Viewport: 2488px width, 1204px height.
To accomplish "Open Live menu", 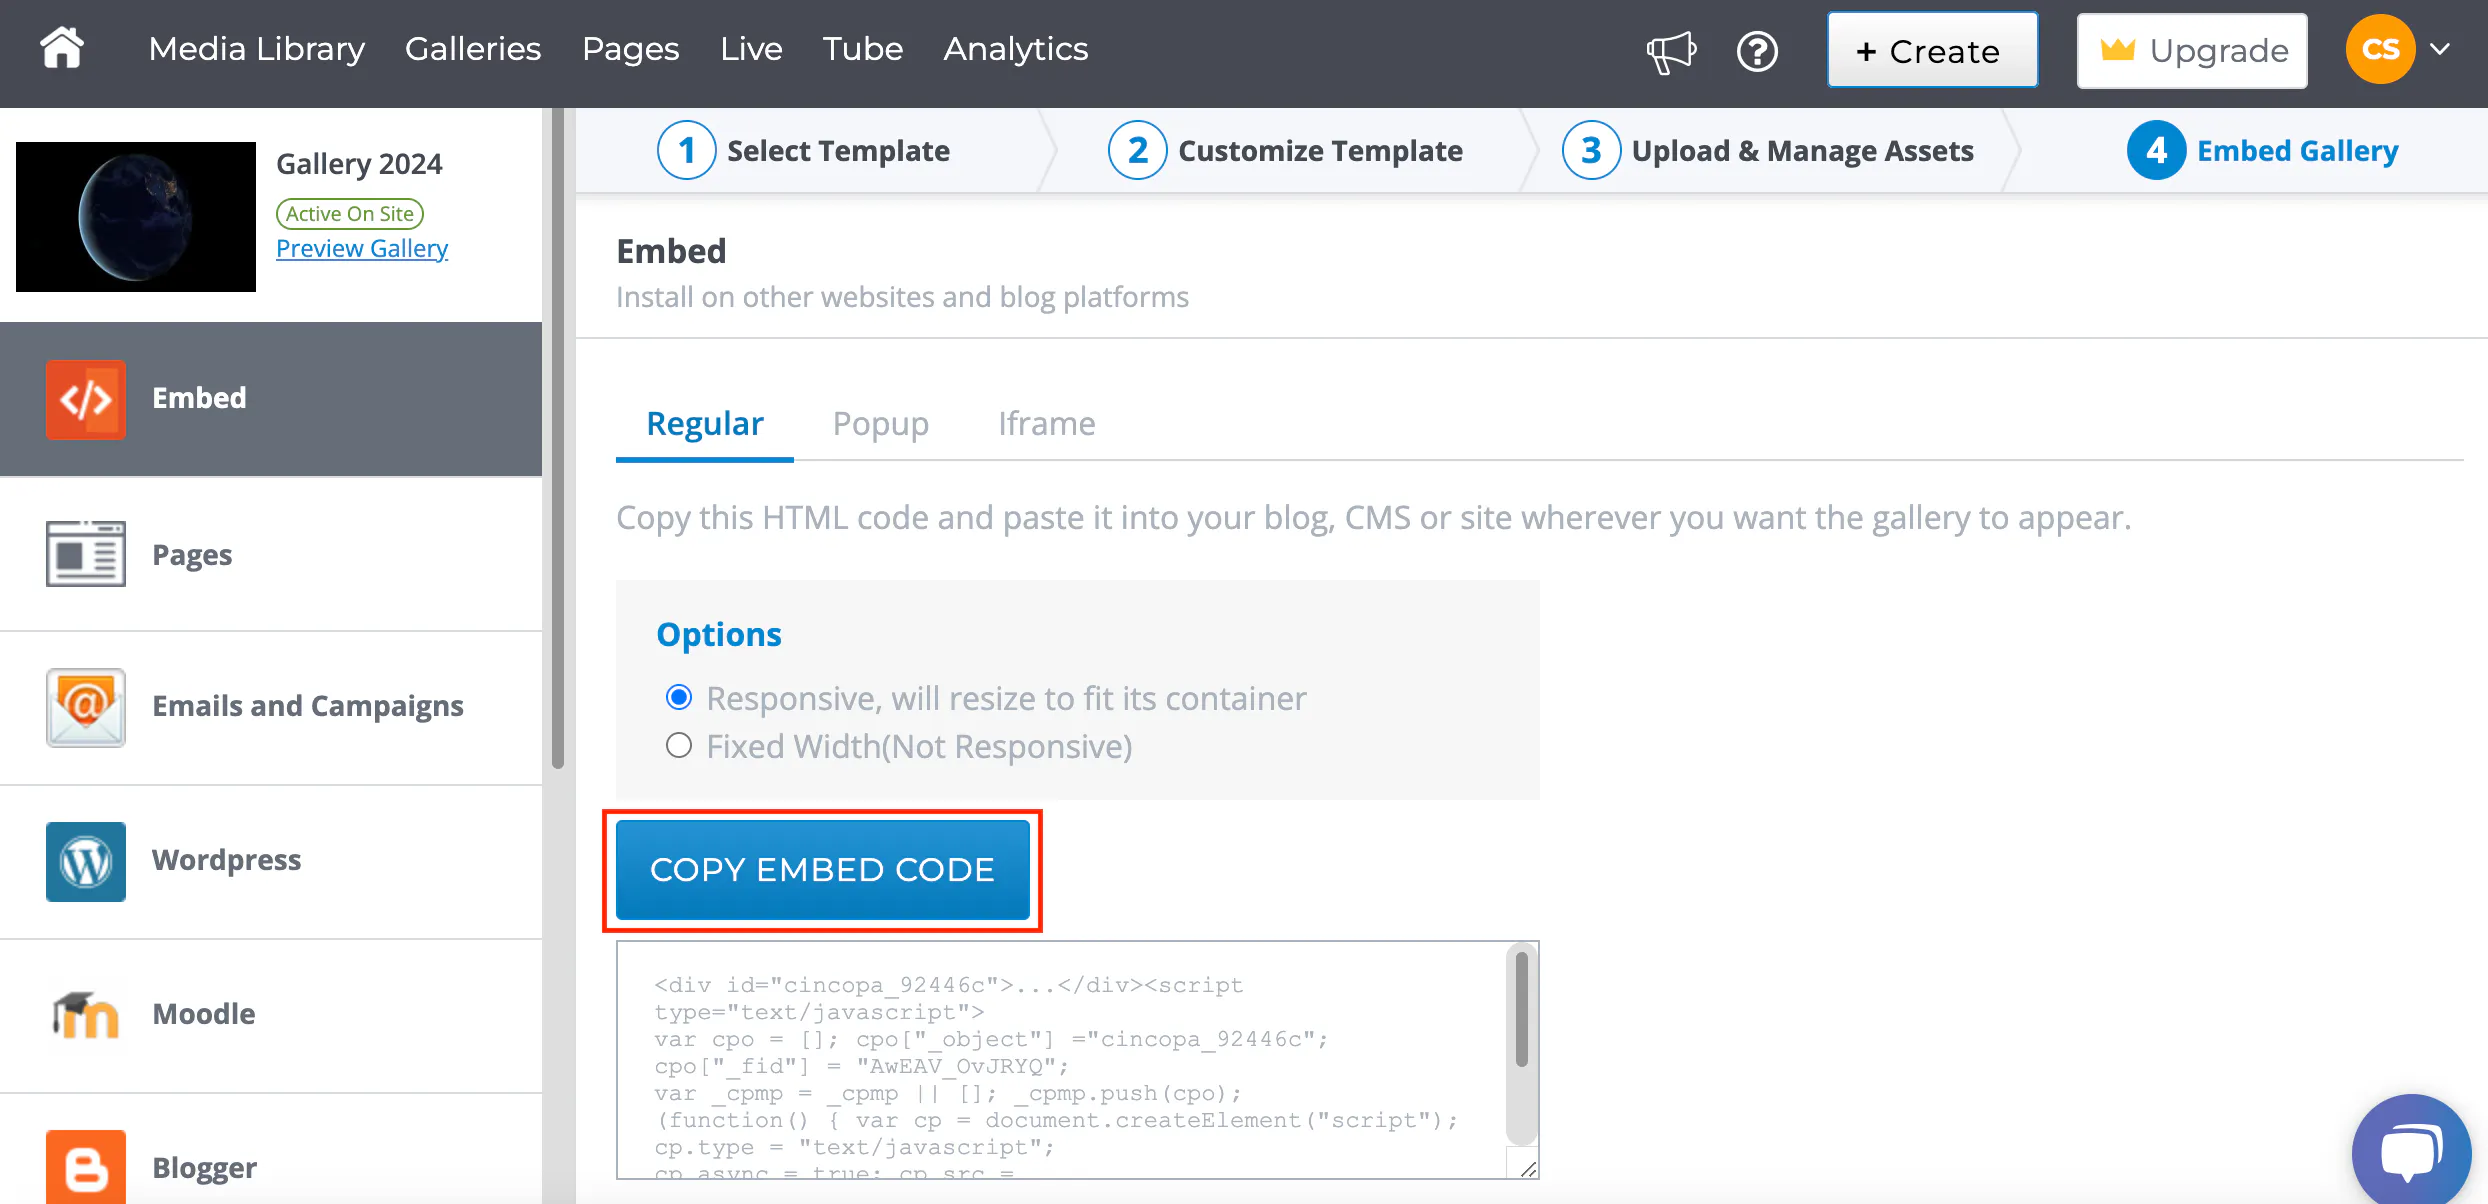I will click(x=751, y=49).
